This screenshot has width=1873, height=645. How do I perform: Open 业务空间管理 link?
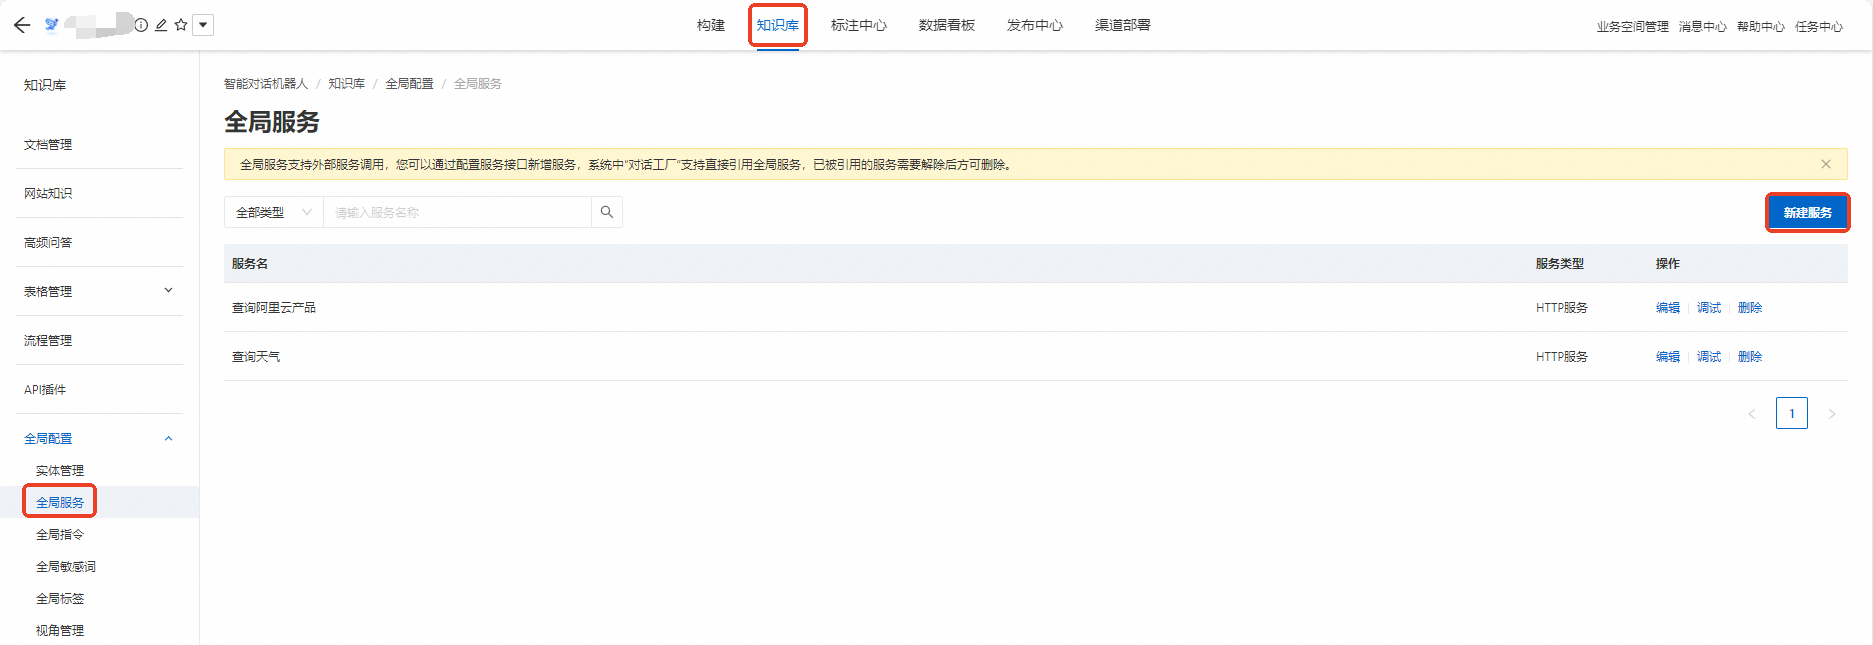[x=1633, y=27]
